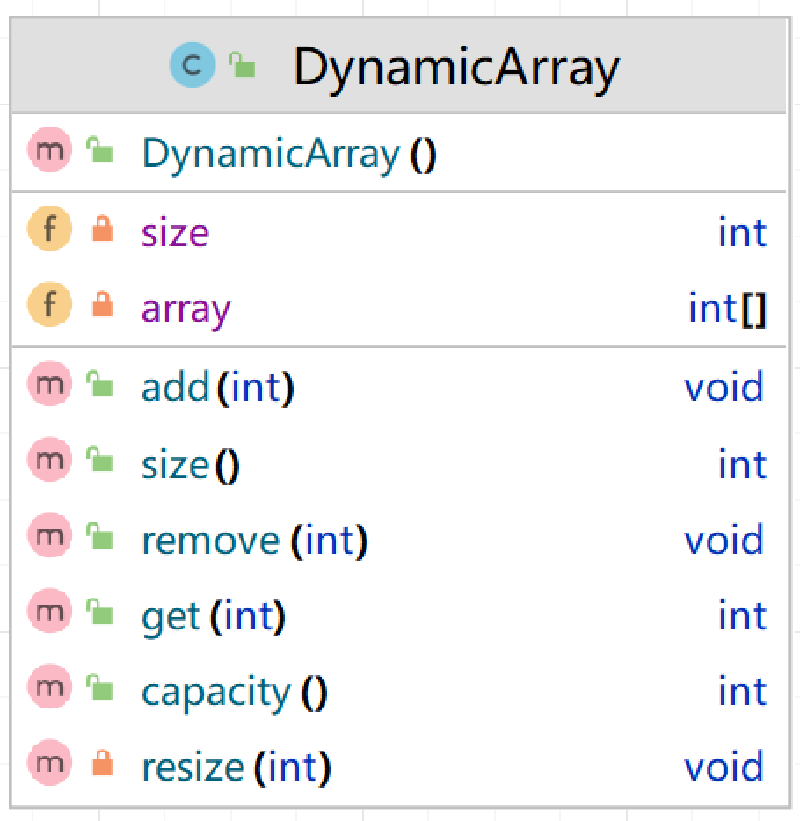The width and height of the screenshot is (800, 821).
Task: Click the public visibility icon in class header
Action: 242,65
